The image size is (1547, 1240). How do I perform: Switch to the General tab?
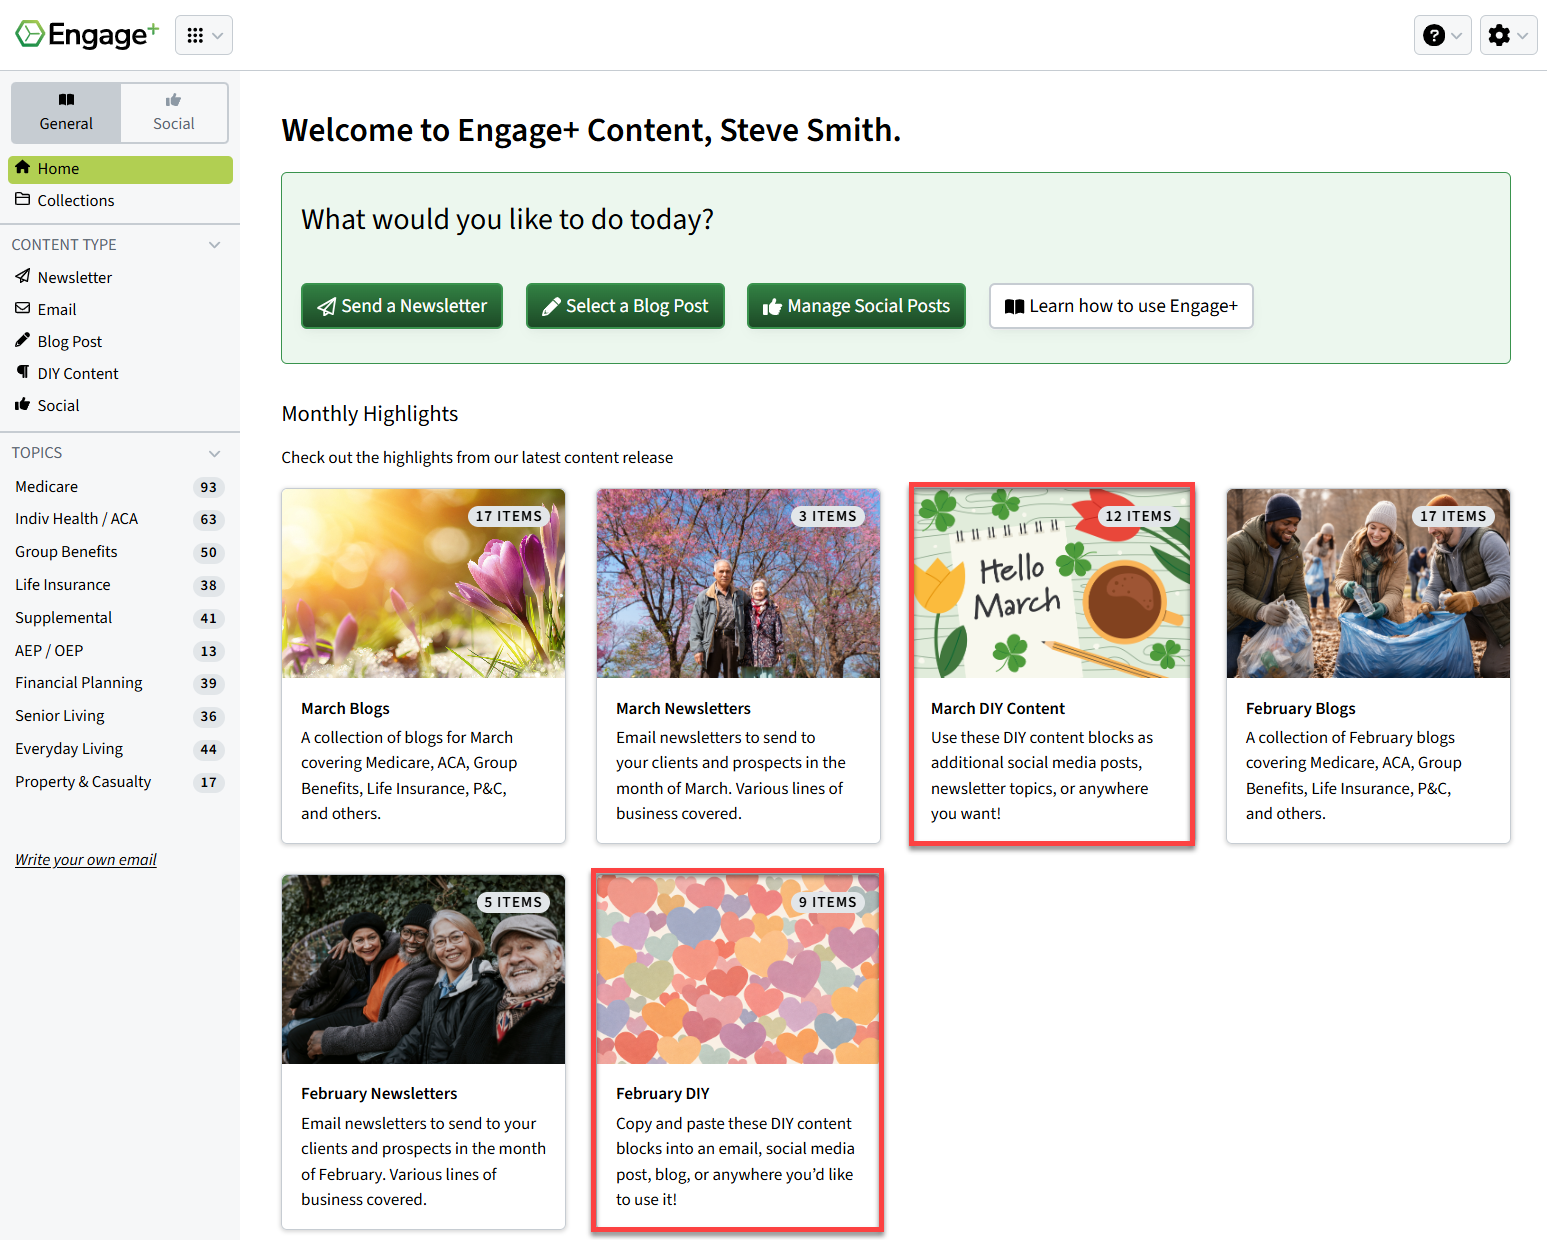(66, 112)
